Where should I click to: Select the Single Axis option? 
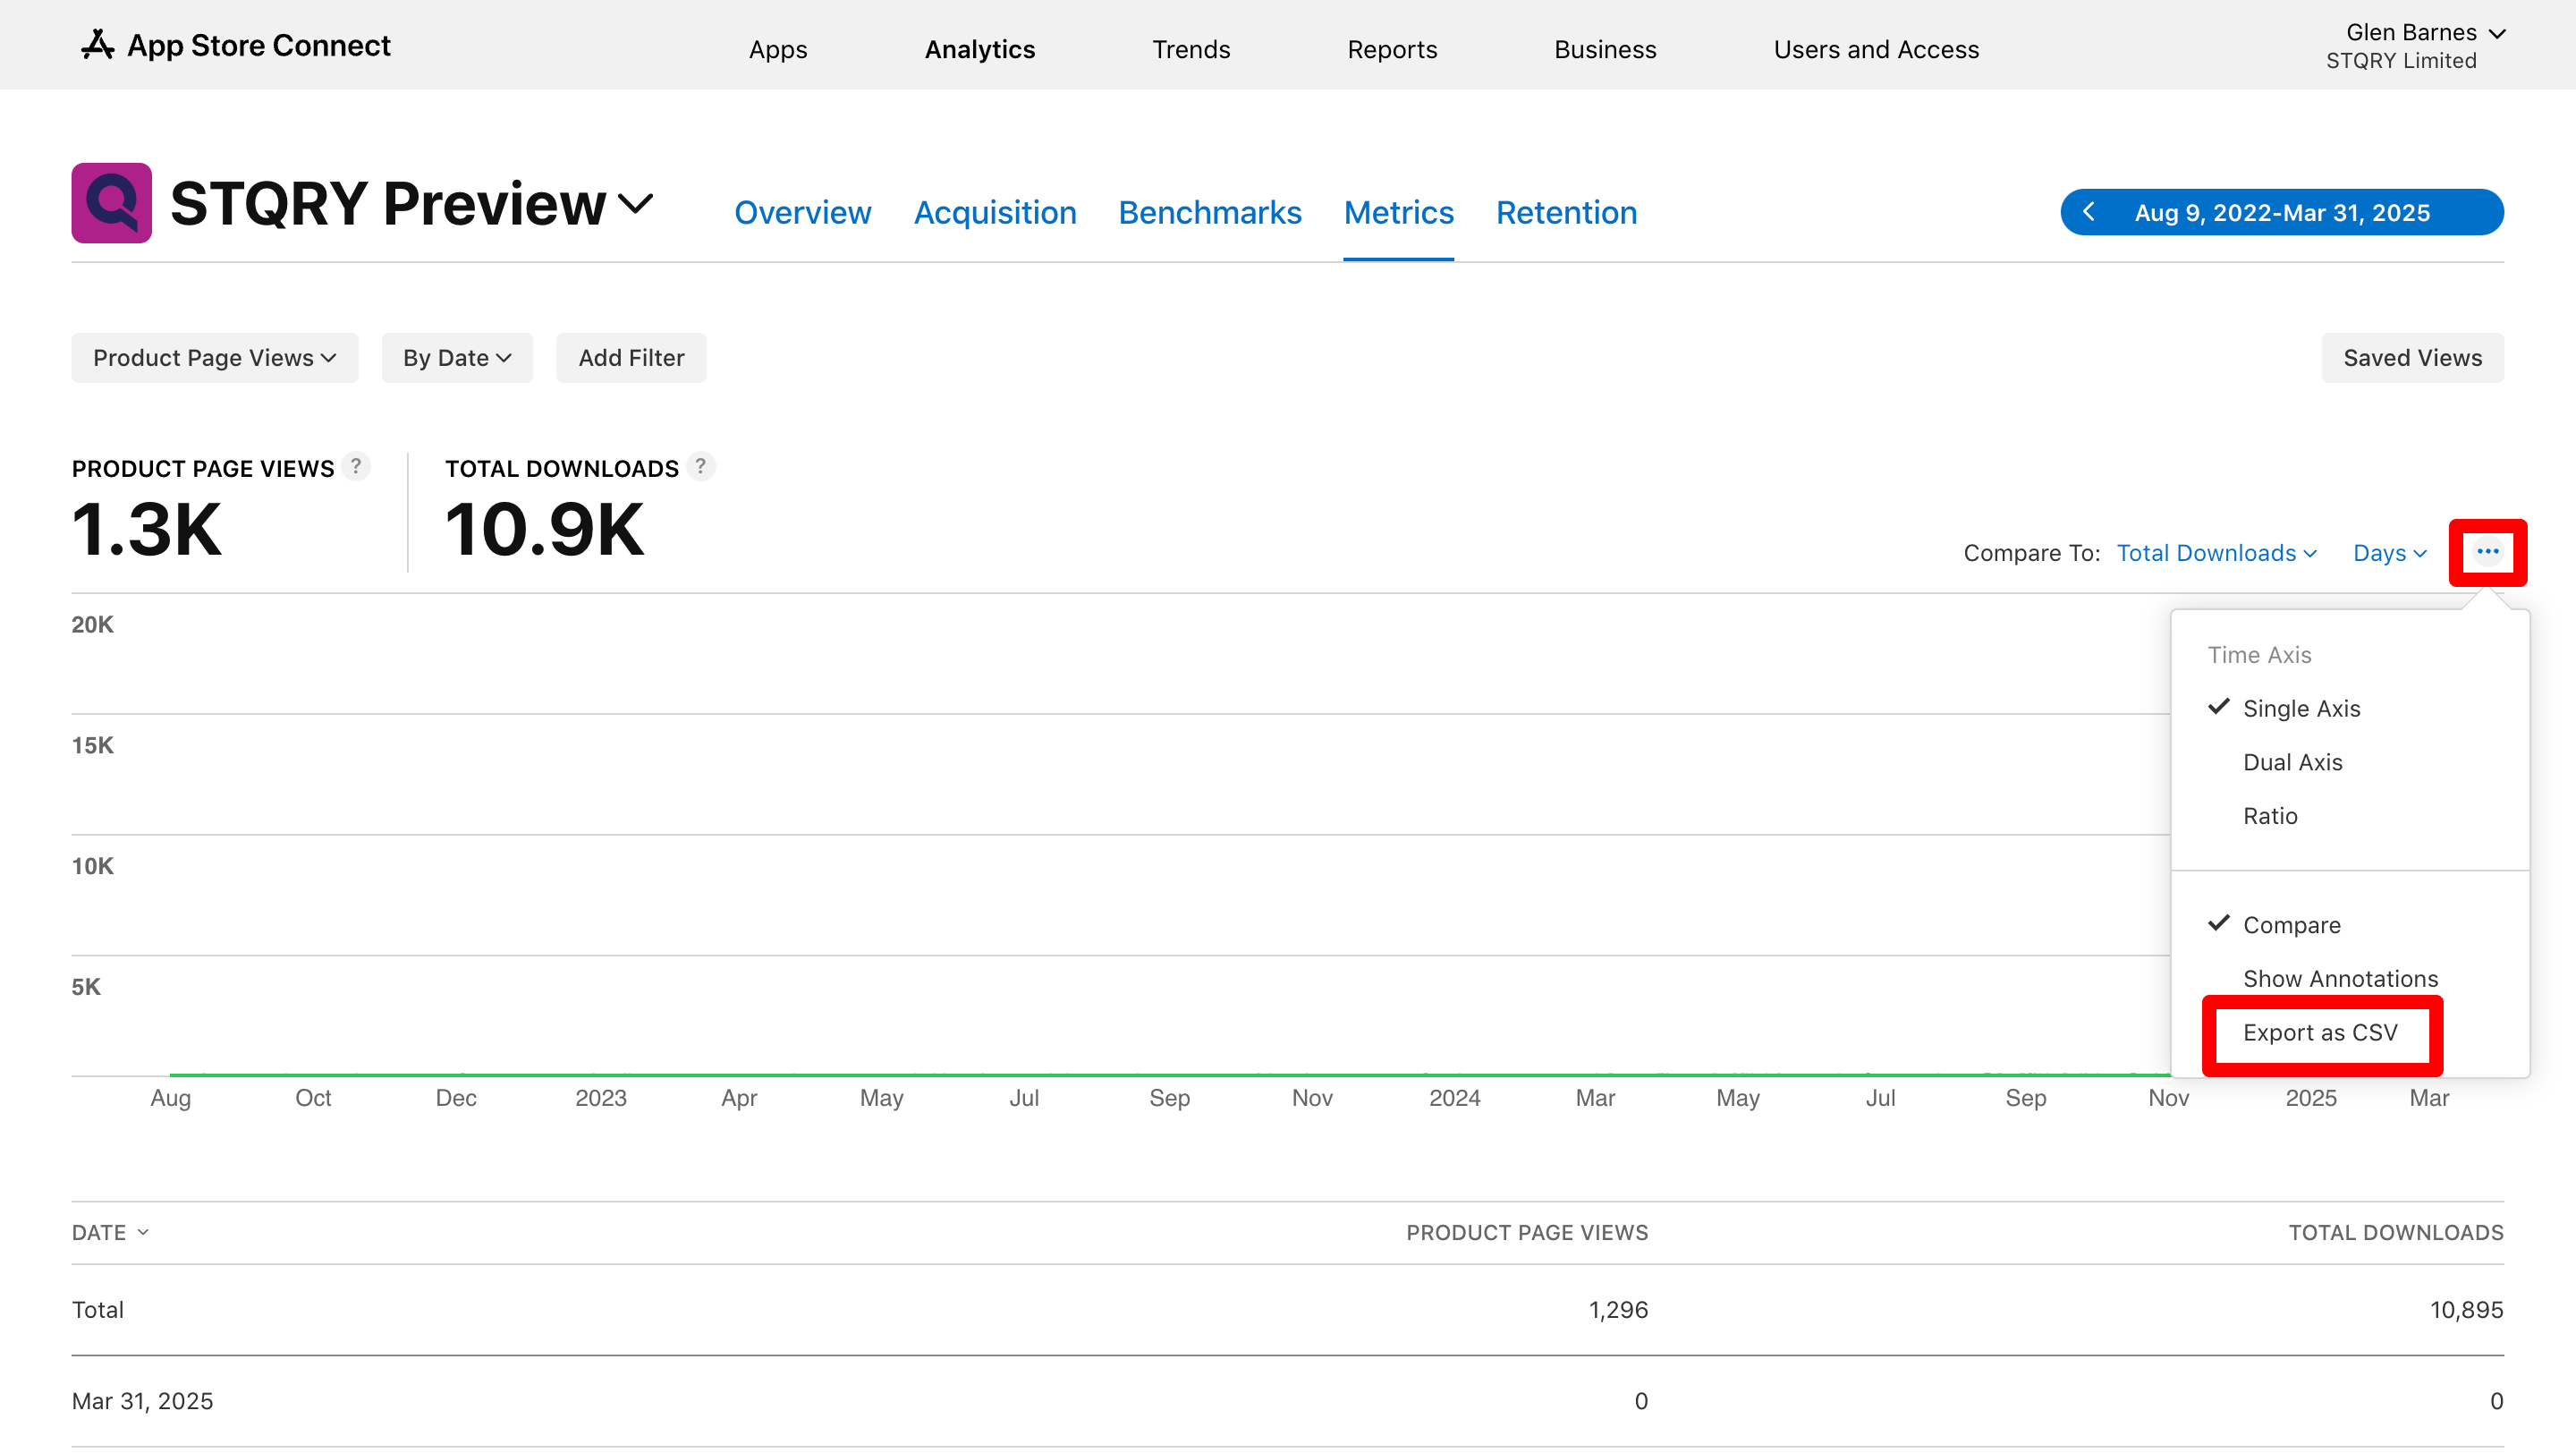tap(2301, 708)
